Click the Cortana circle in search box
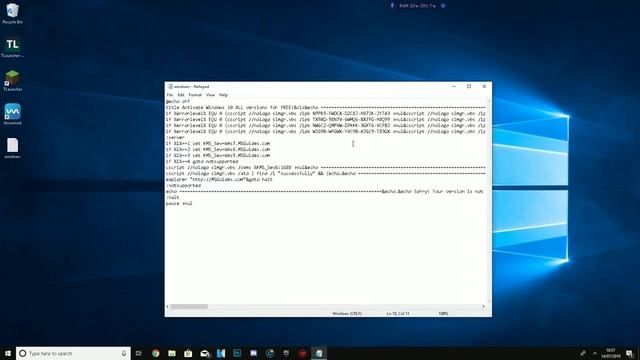This screenshot has height=360, width=640. pyautogui.click(x=23, y=353)
